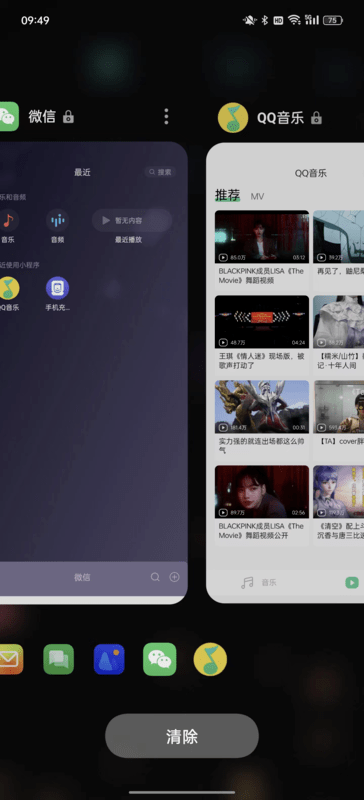Open the mail envelope icon in the app row

coord(10,659)
